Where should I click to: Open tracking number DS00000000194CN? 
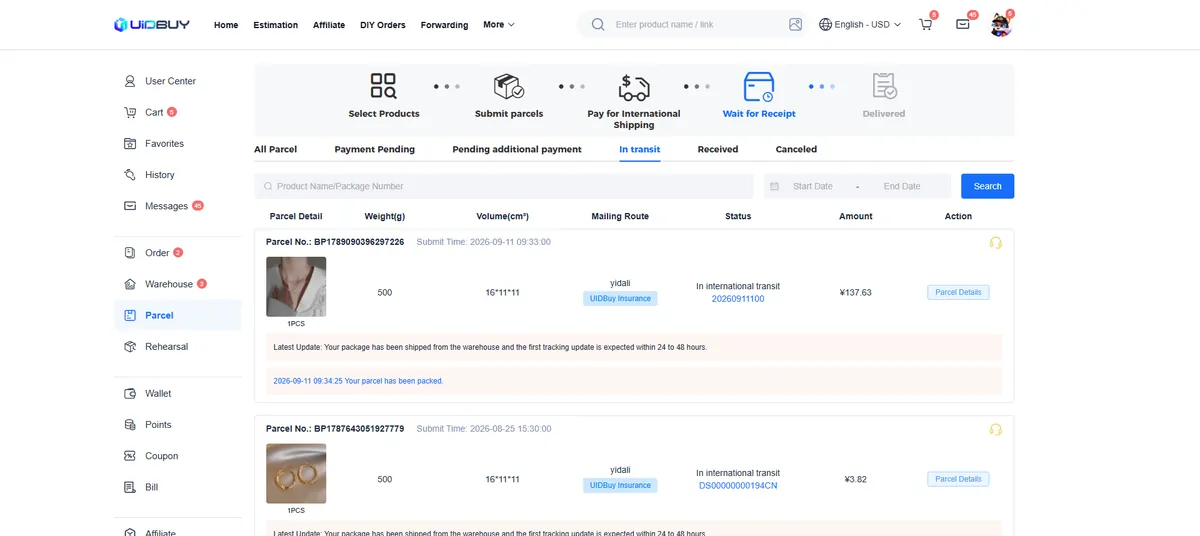coord(738,486)
